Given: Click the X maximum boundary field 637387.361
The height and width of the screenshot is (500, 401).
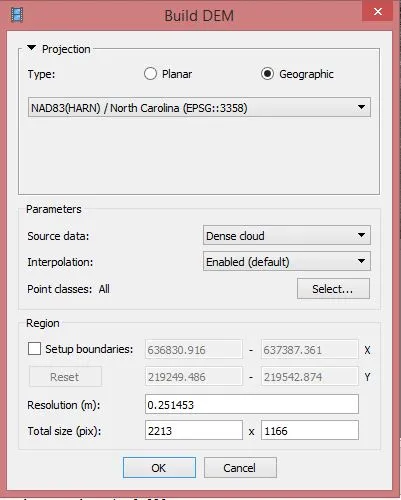Looking at the screenshot, I should click(x=310, y=350).
